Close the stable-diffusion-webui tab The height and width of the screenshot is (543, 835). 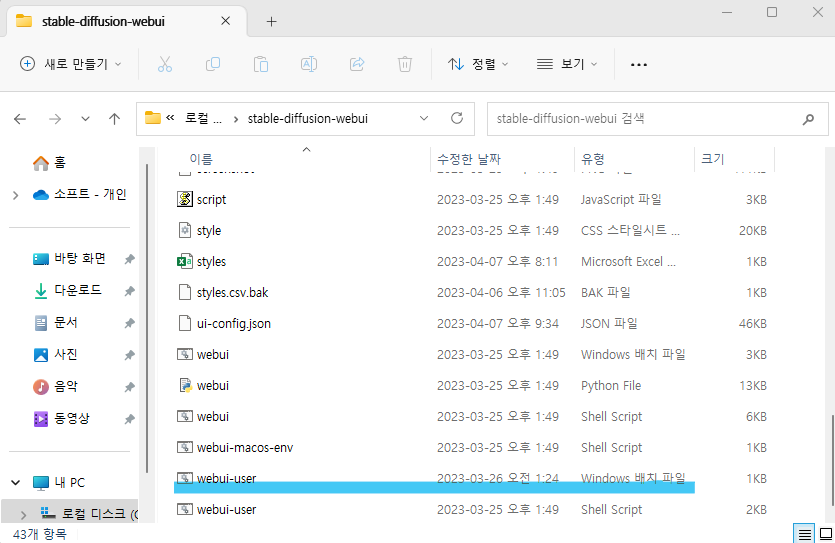pos(226,21)
